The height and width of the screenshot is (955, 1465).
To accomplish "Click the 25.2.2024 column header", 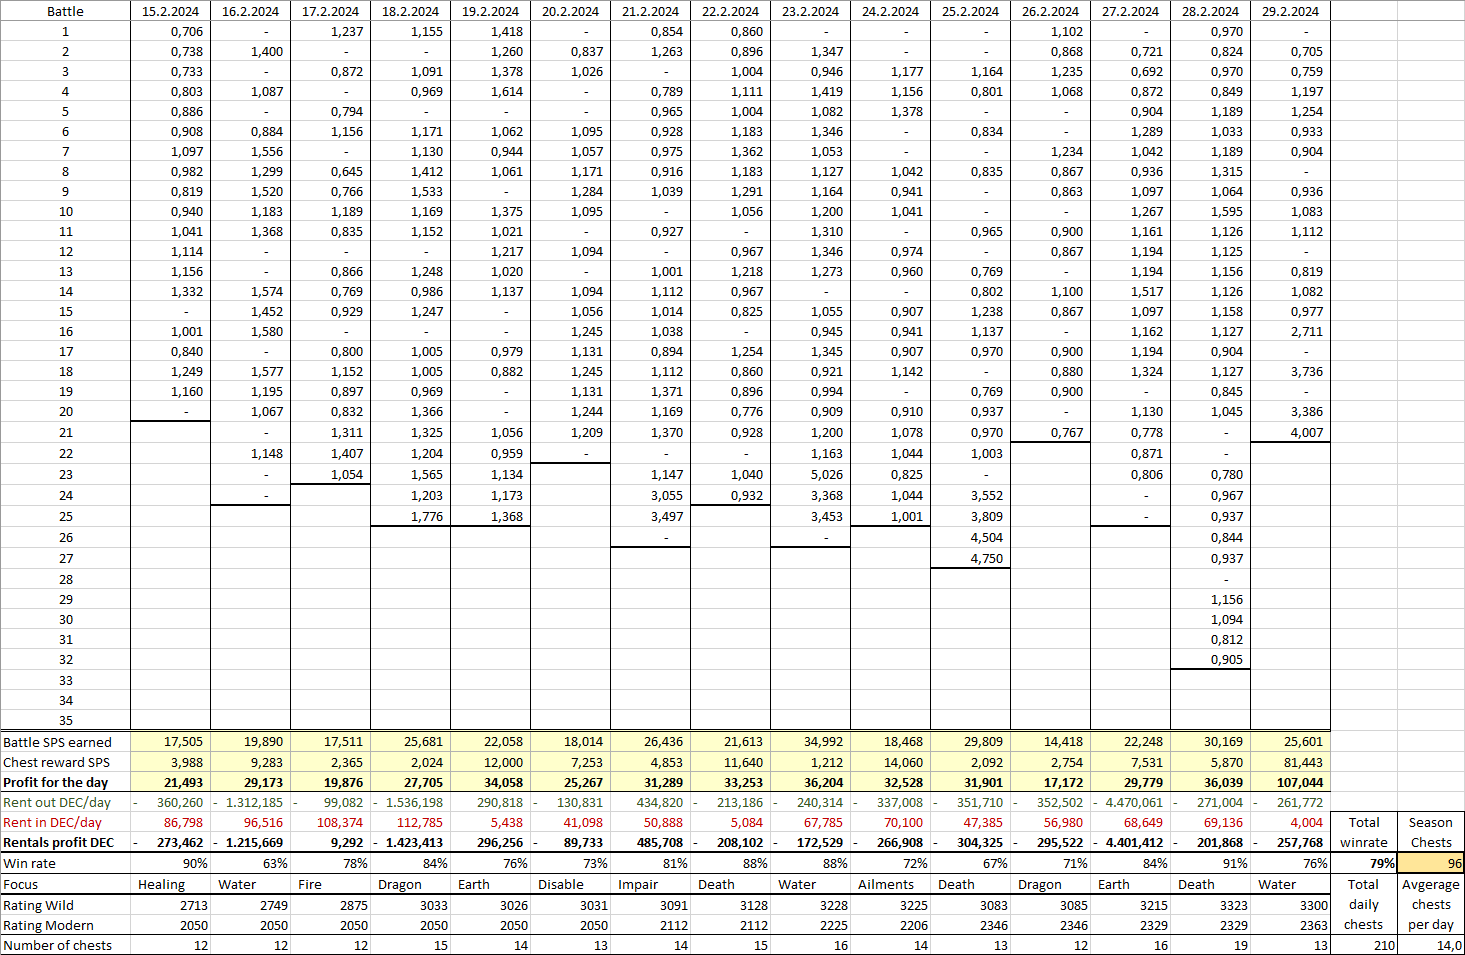I will pyautogui.click(x=970, y=11).
